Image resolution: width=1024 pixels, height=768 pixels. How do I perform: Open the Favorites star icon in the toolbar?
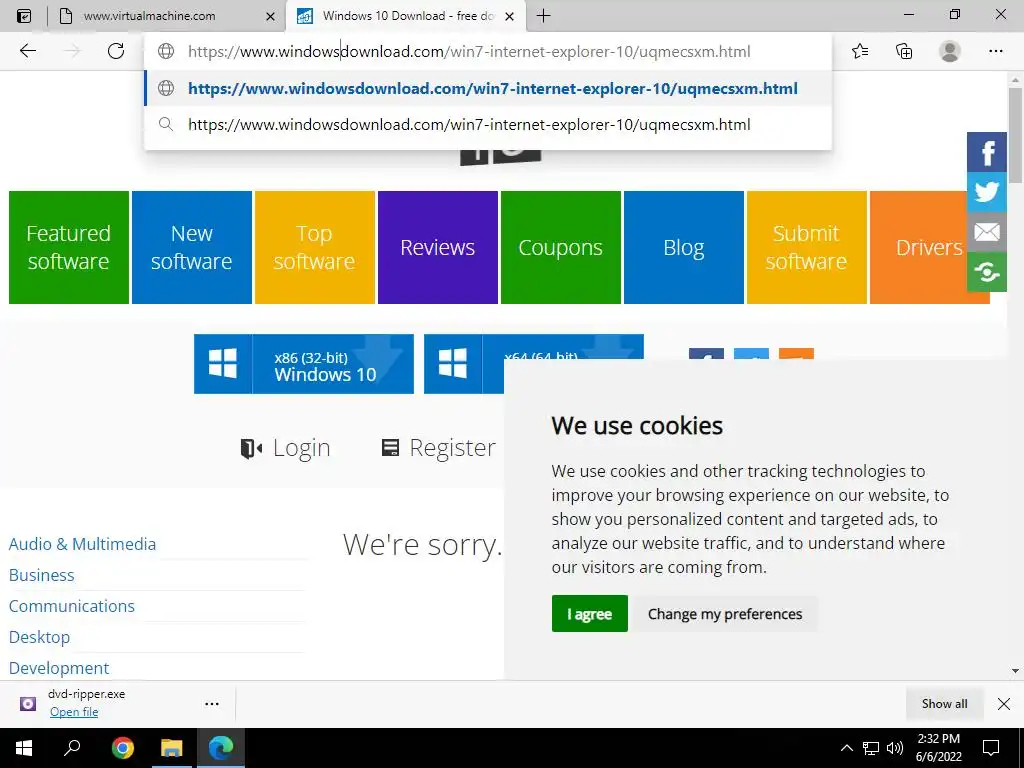coord(860,51)
